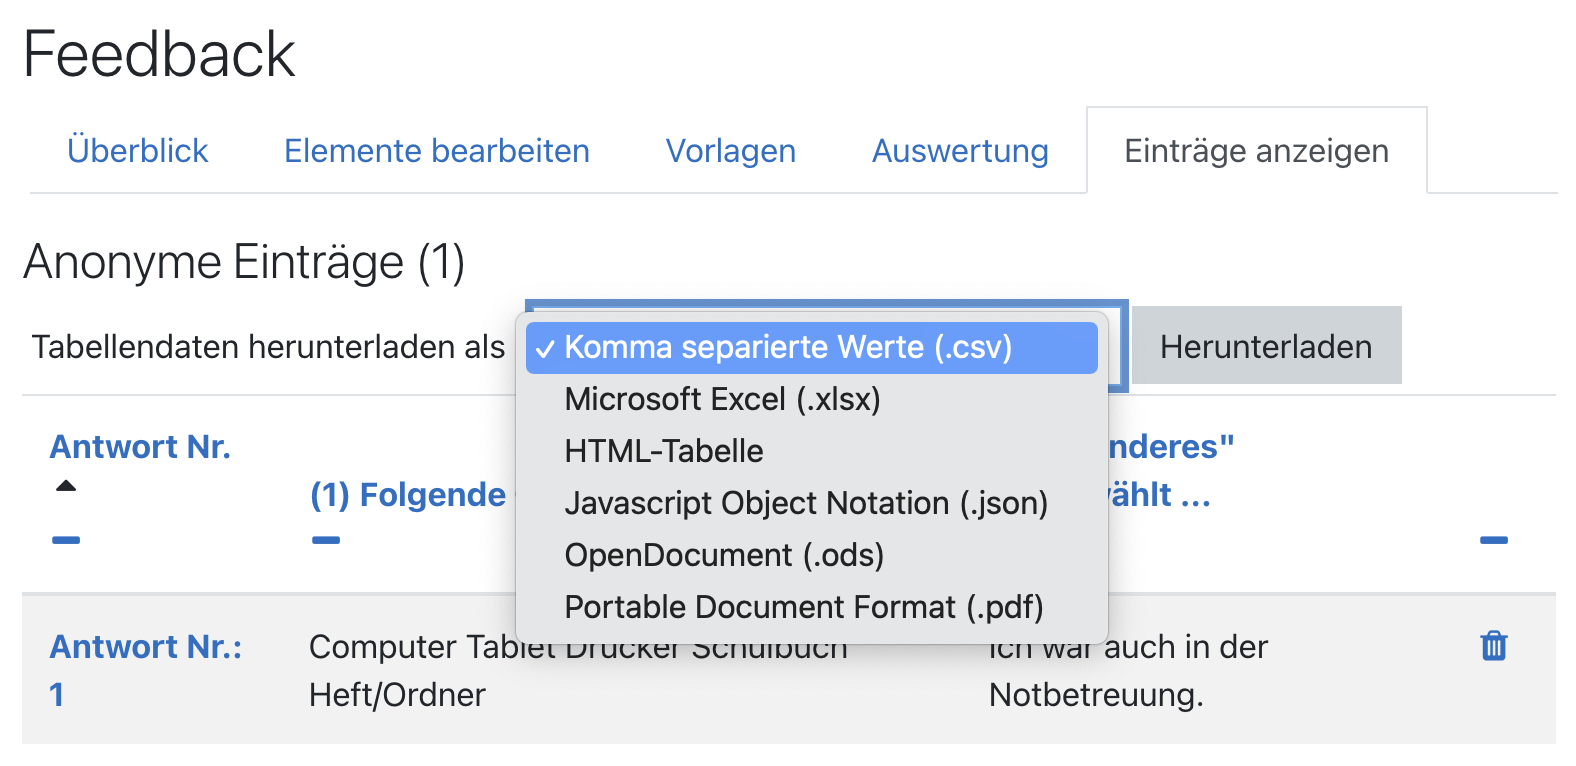1576x766 pixels.
Task: Delete the entry with the trash icon
Action: [x=1494, y=646]
